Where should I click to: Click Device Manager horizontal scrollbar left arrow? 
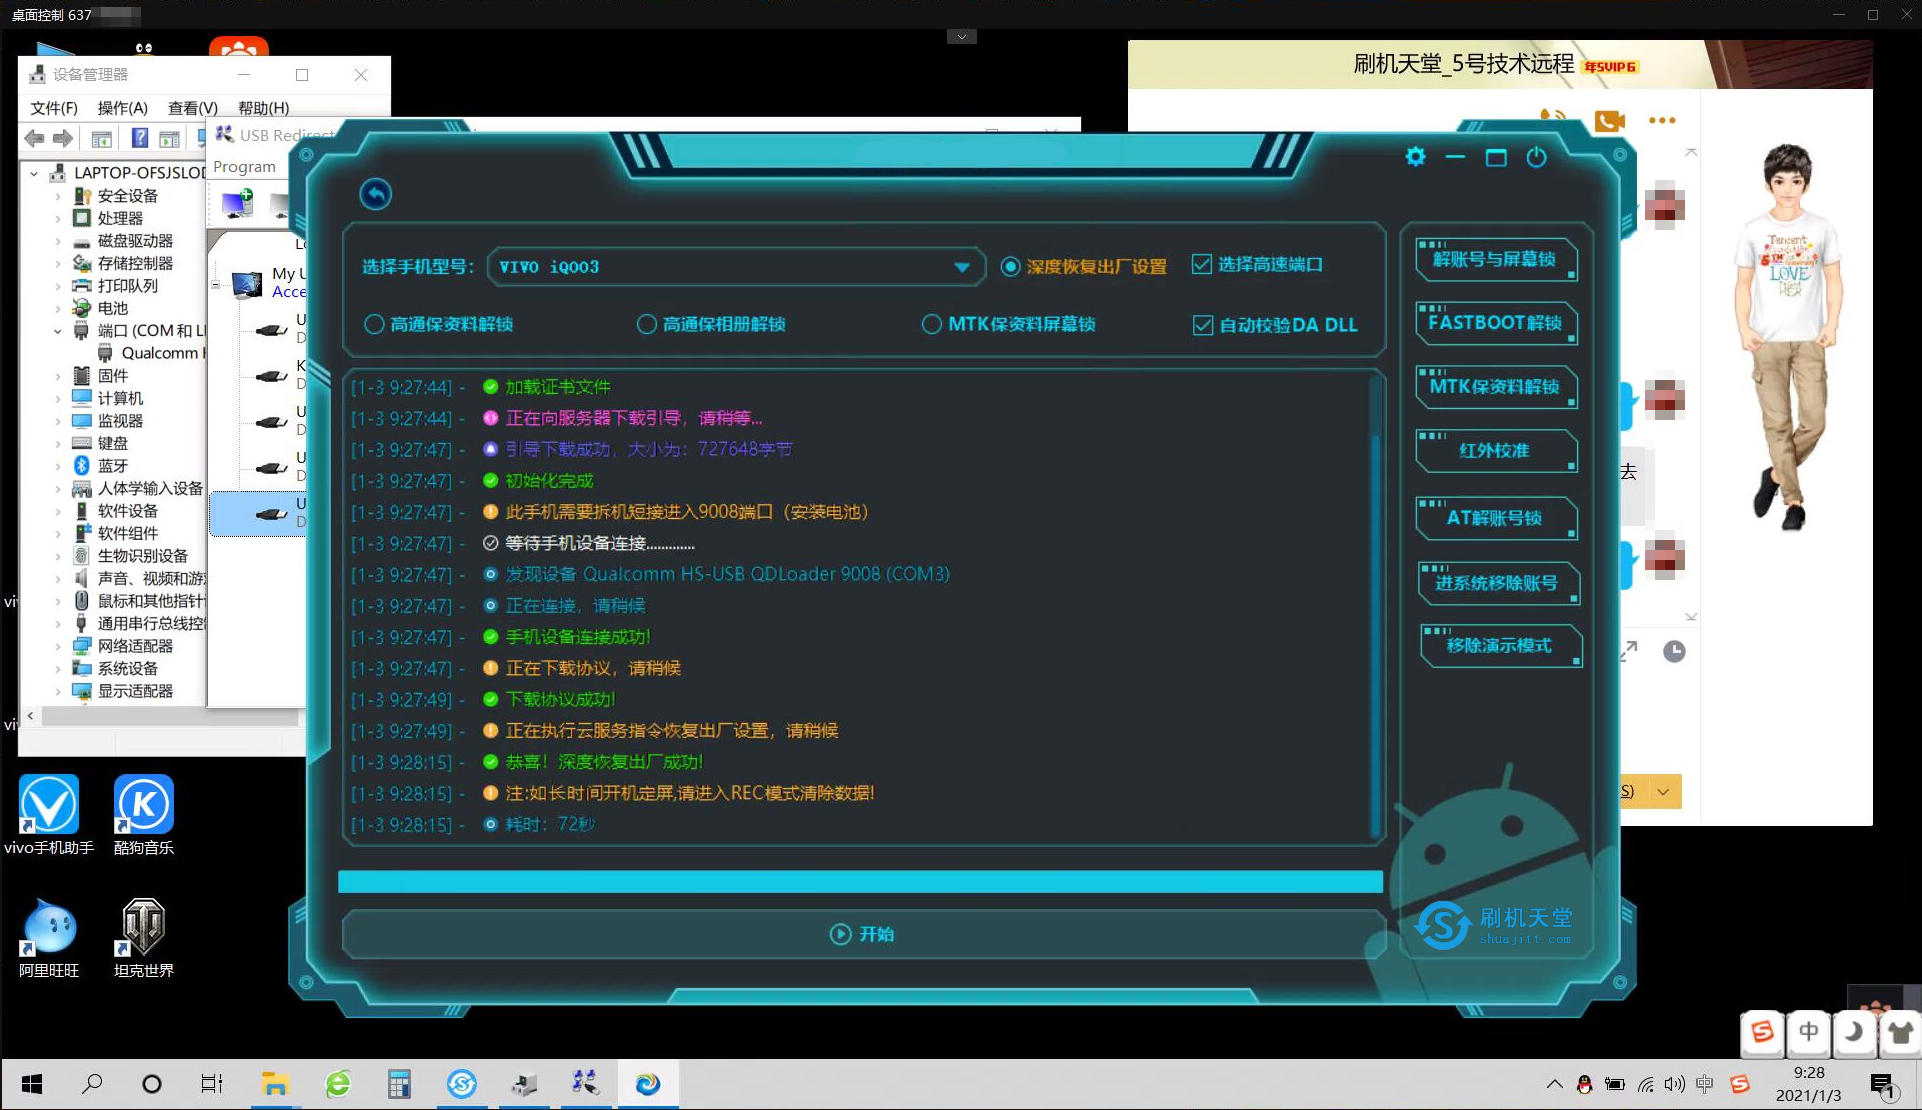pos(31,716)
